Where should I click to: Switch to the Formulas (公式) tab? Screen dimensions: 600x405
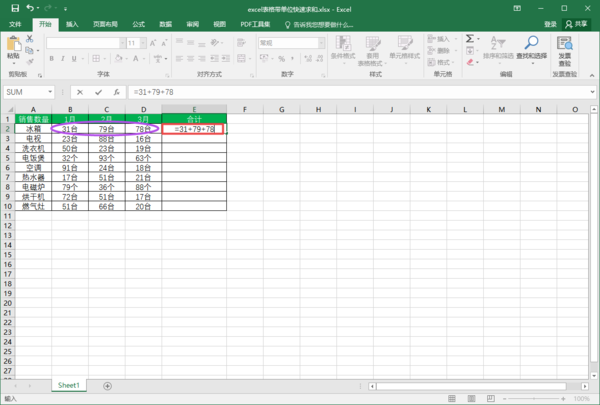click(x=138, y=23)
